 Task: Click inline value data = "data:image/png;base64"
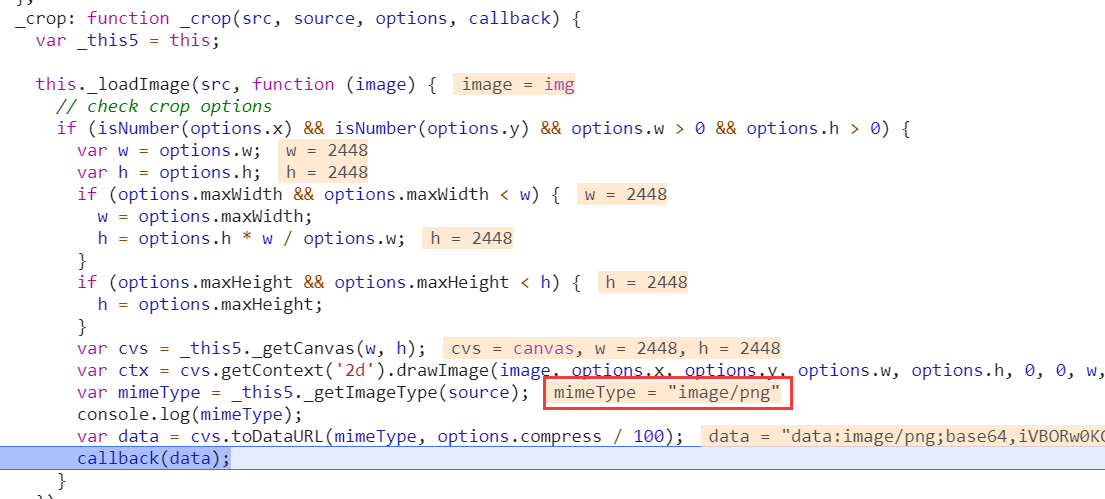903,437
